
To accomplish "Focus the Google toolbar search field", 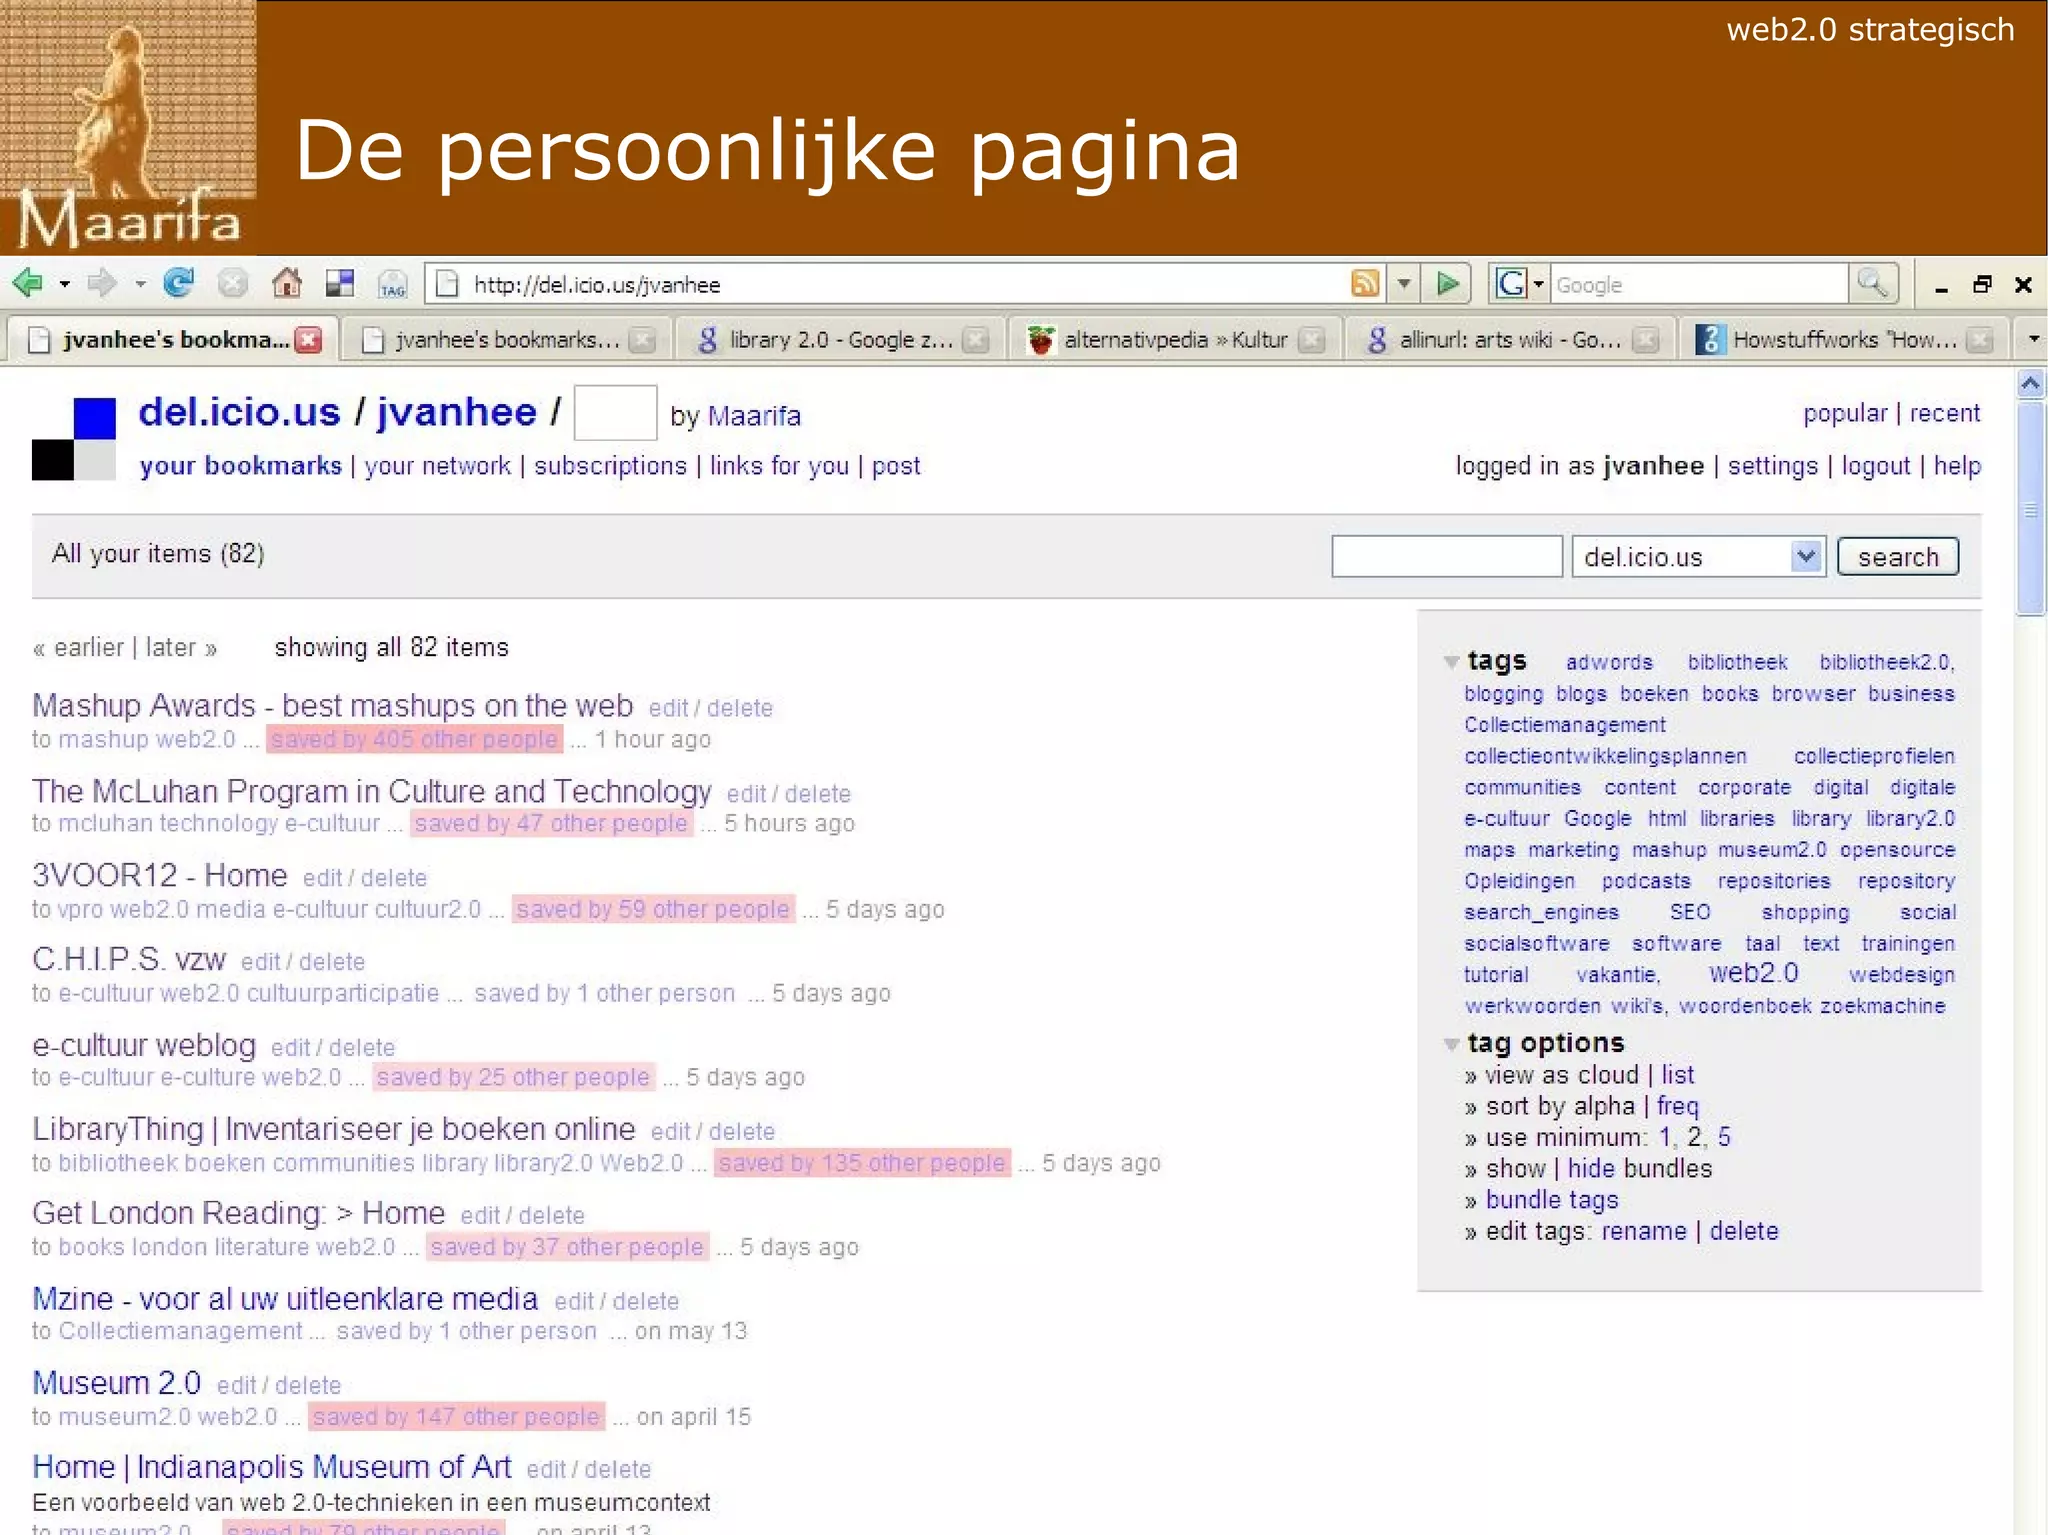I will 1699,284.
